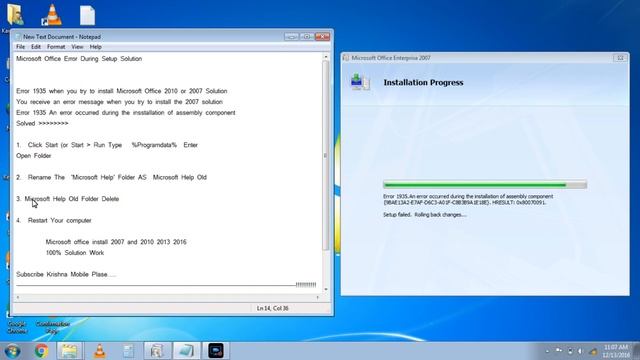640x360 pixels.
Task: Click the line 'You receive an error message'
Action: point(120,102)
